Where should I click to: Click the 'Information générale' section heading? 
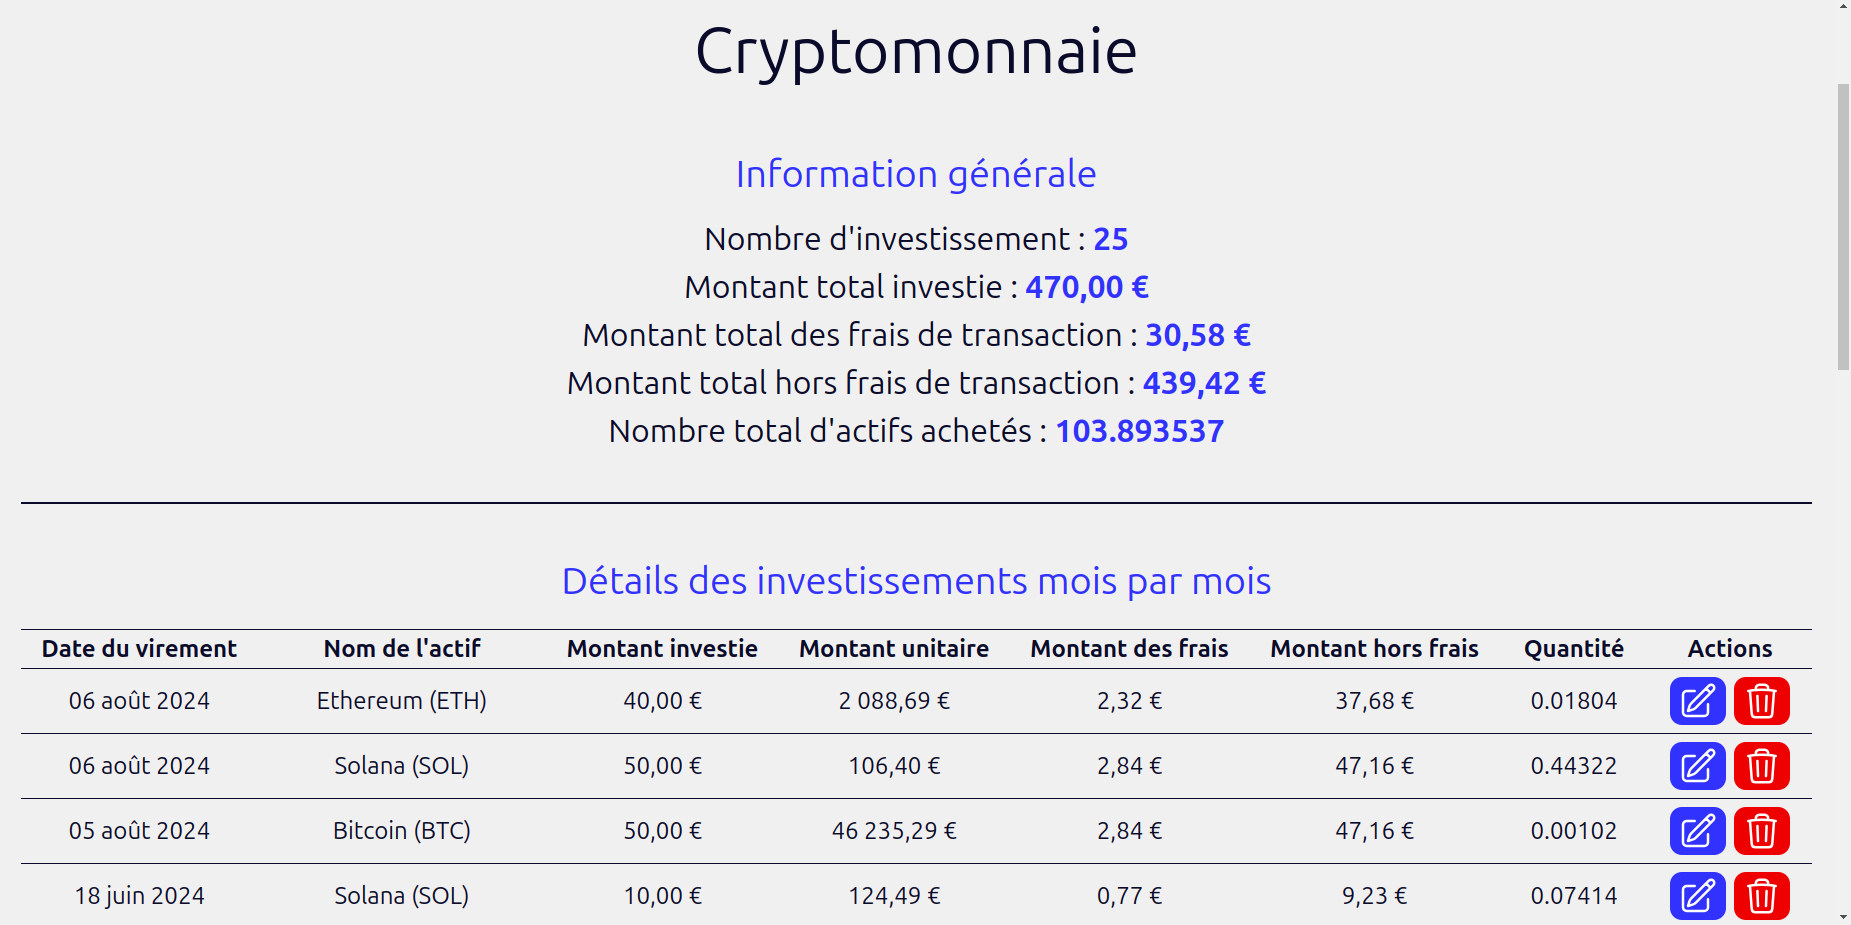coord(915,173)
